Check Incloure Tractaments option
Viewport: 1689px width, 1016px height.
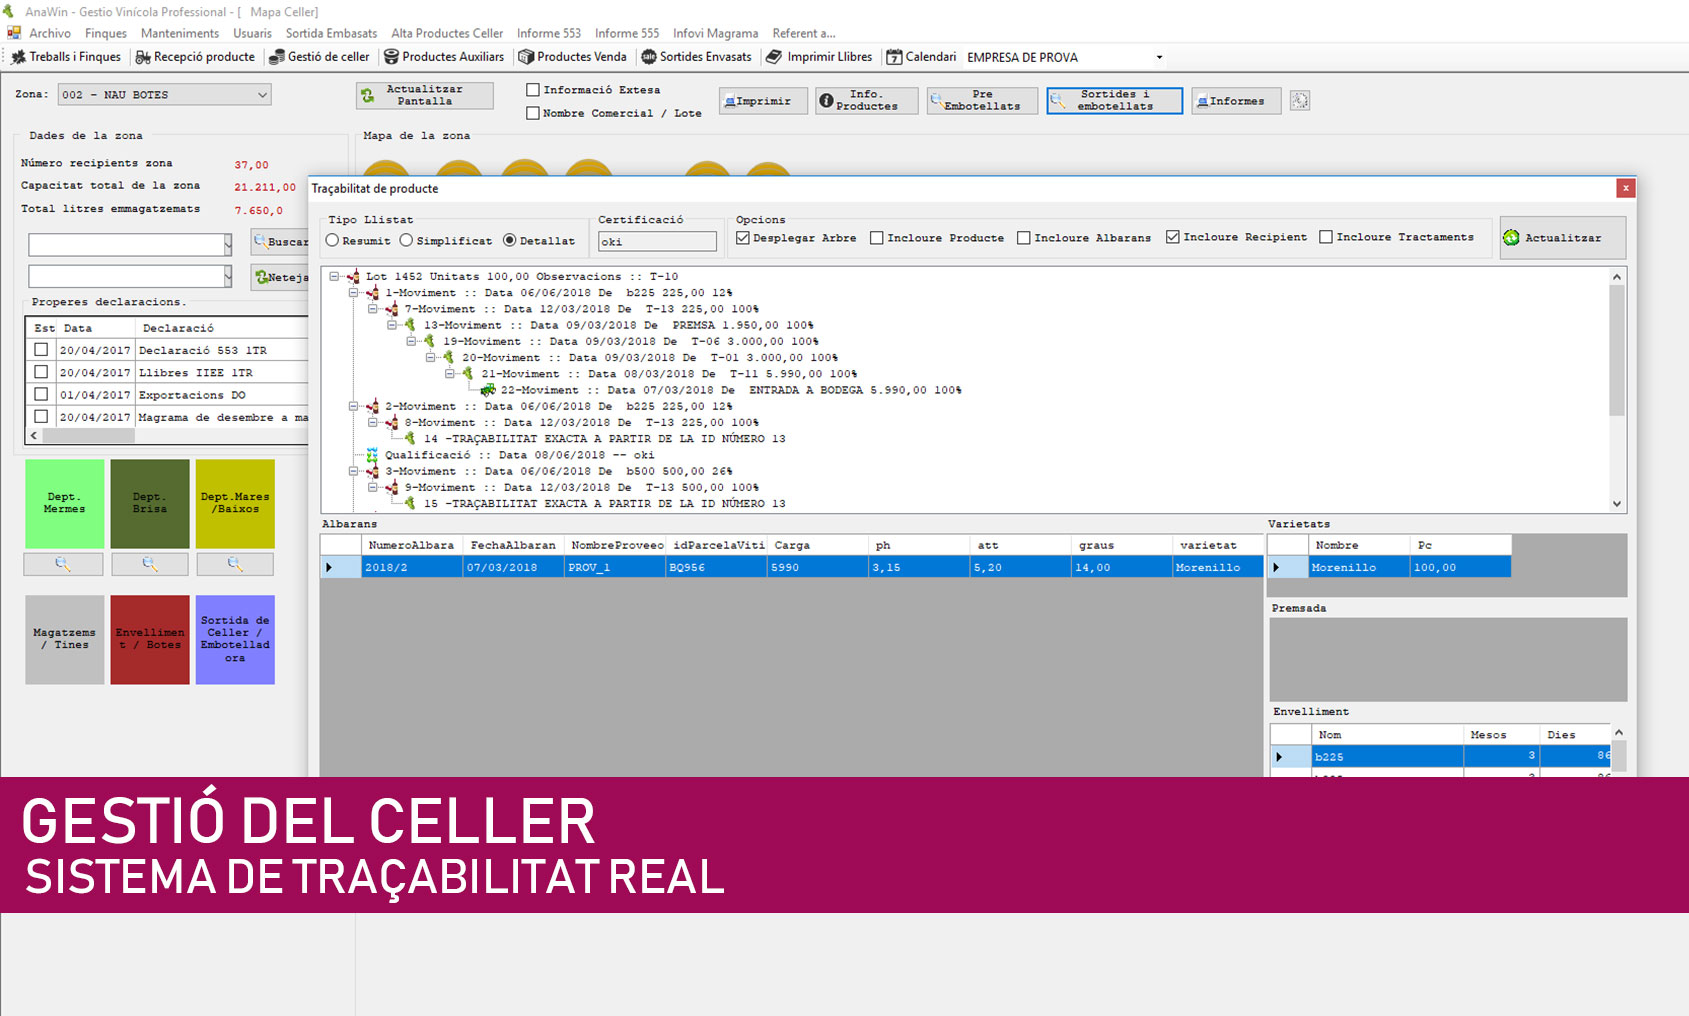[x=1326, y=237]
